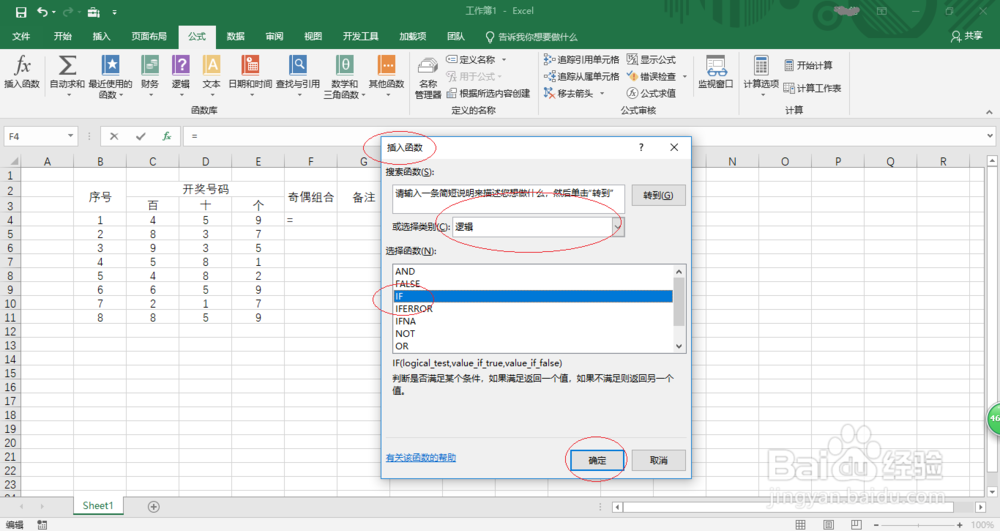Click Calculate Sheet (计算工作表)
1000x531 pixels.
click(812, 88)
